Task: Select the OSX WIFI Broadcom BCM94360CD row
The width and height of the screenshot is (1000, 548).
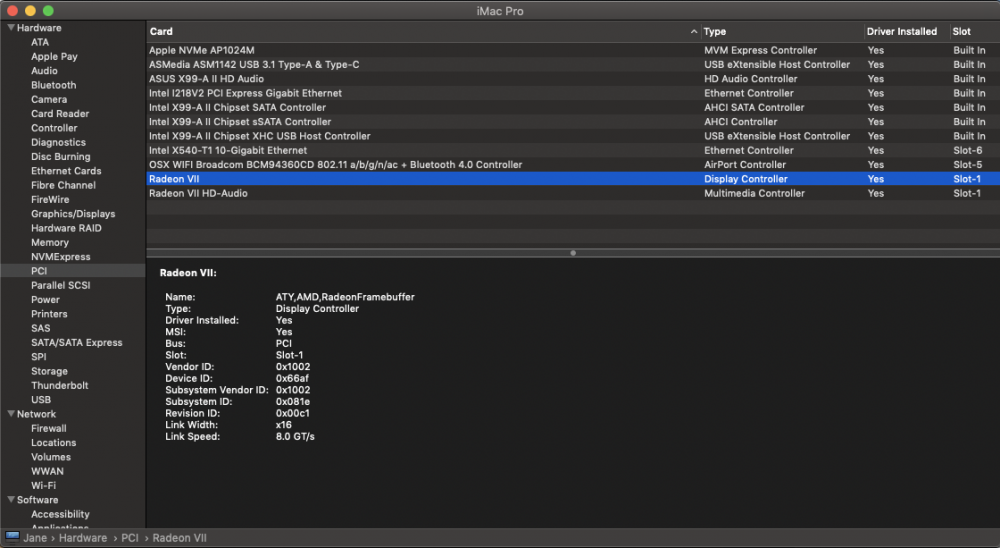Action: click(x=573, y=165)
